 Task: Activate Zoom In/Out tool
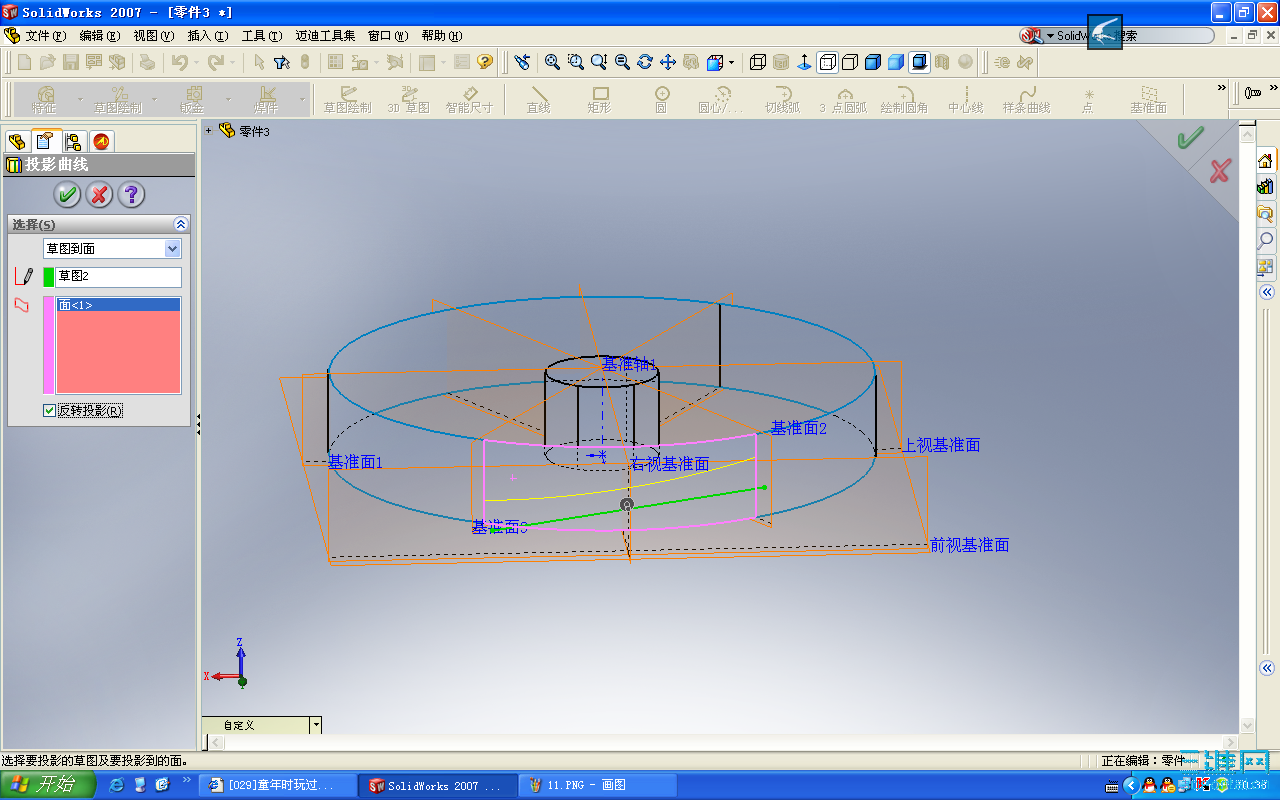click(x=598, y=62)
